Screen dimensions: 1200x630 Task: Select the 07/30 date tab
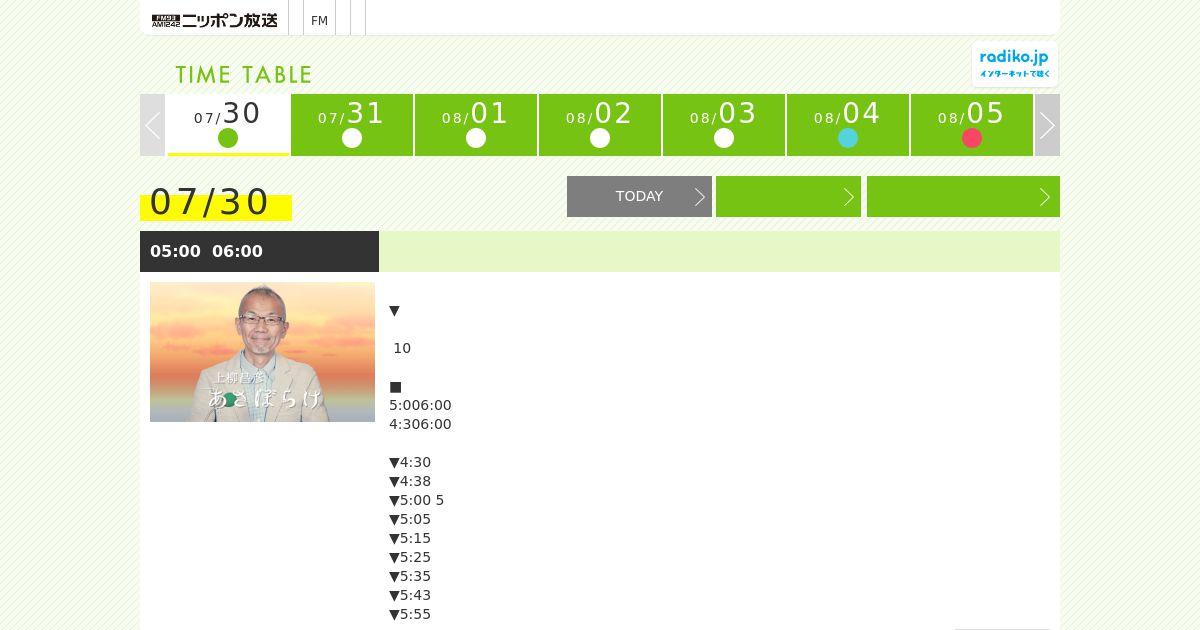pos(228,125)
